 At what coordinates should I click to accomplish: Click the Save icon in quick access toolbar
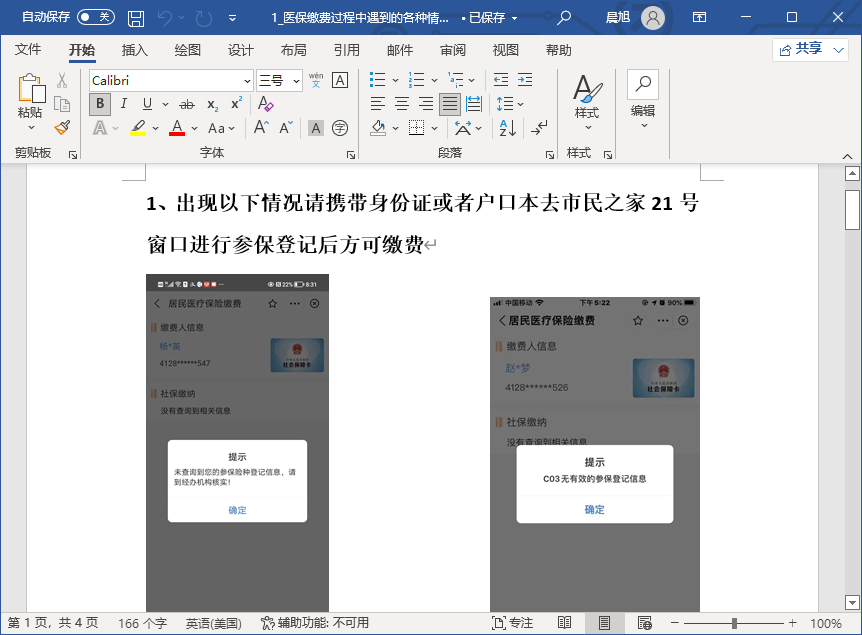pyautogui.click(x=136, y=17)
